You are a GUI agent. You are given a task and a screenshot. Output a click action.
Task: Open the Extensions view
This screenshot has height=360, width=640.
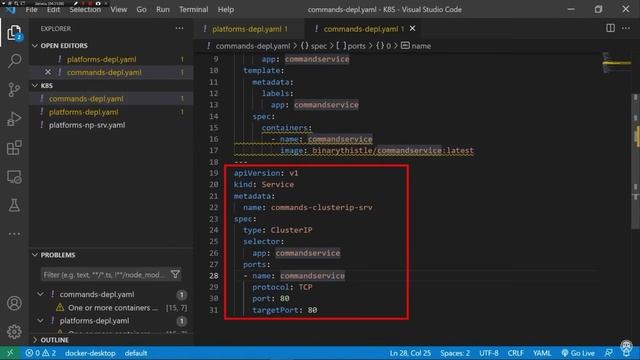pyautogui.click(x=14, y=148)
